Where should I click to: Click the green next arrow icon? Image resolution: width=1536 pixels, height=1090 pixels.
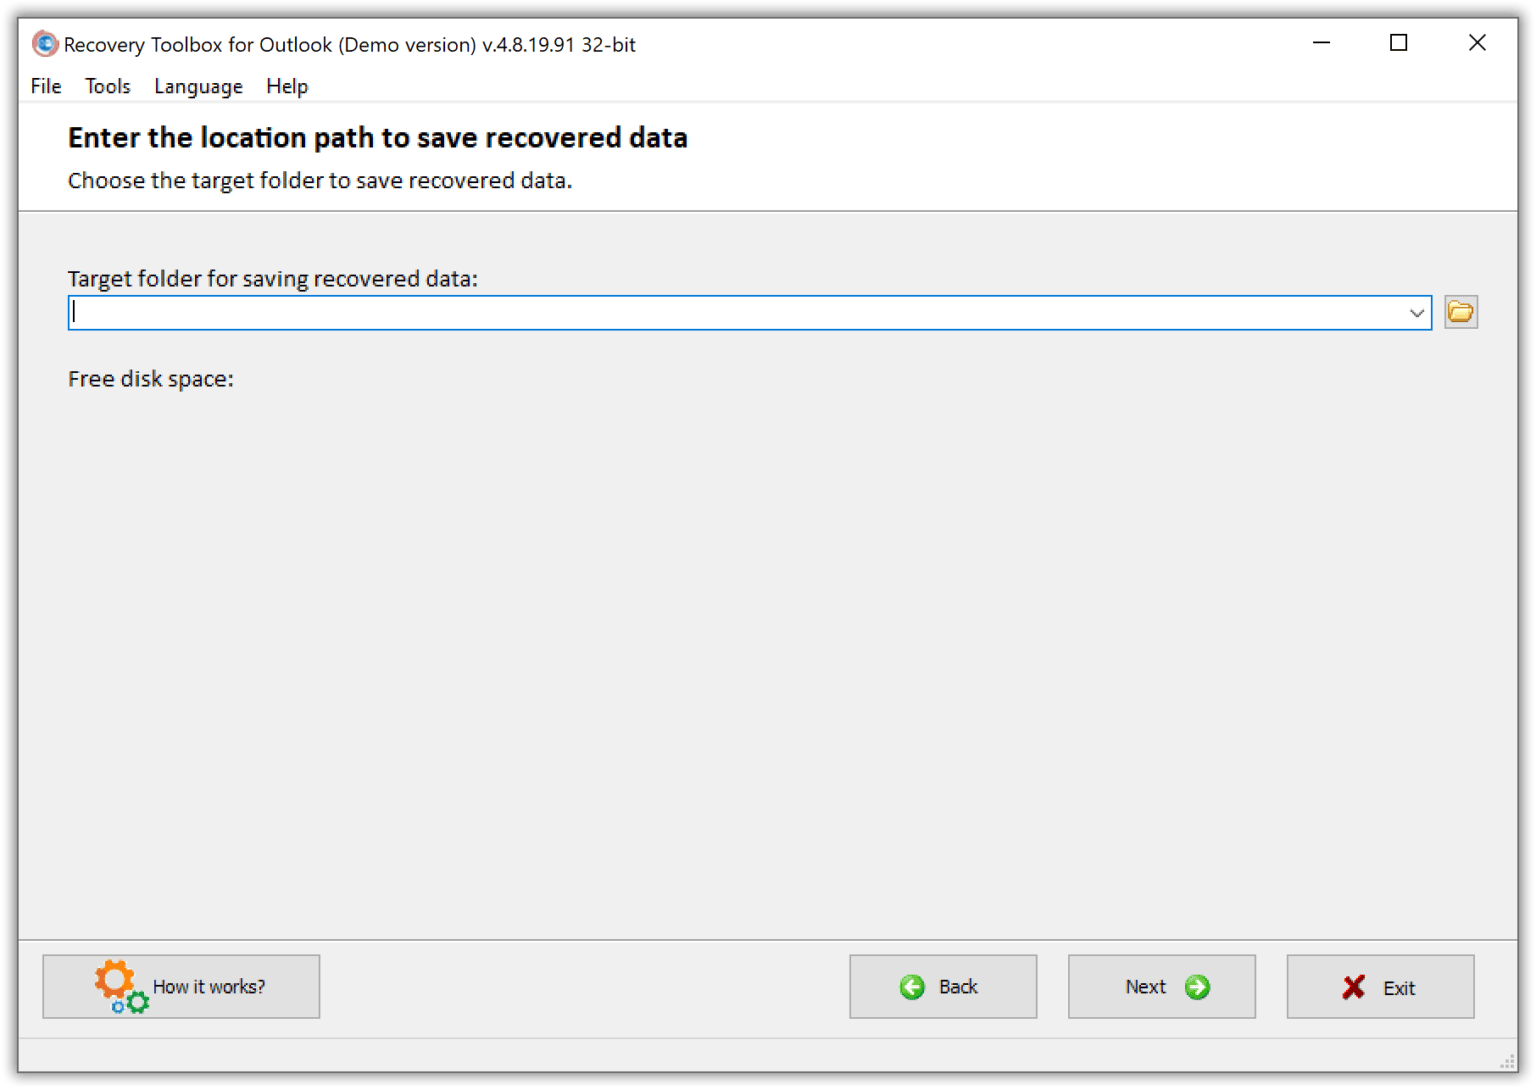tap(1197, 986)
